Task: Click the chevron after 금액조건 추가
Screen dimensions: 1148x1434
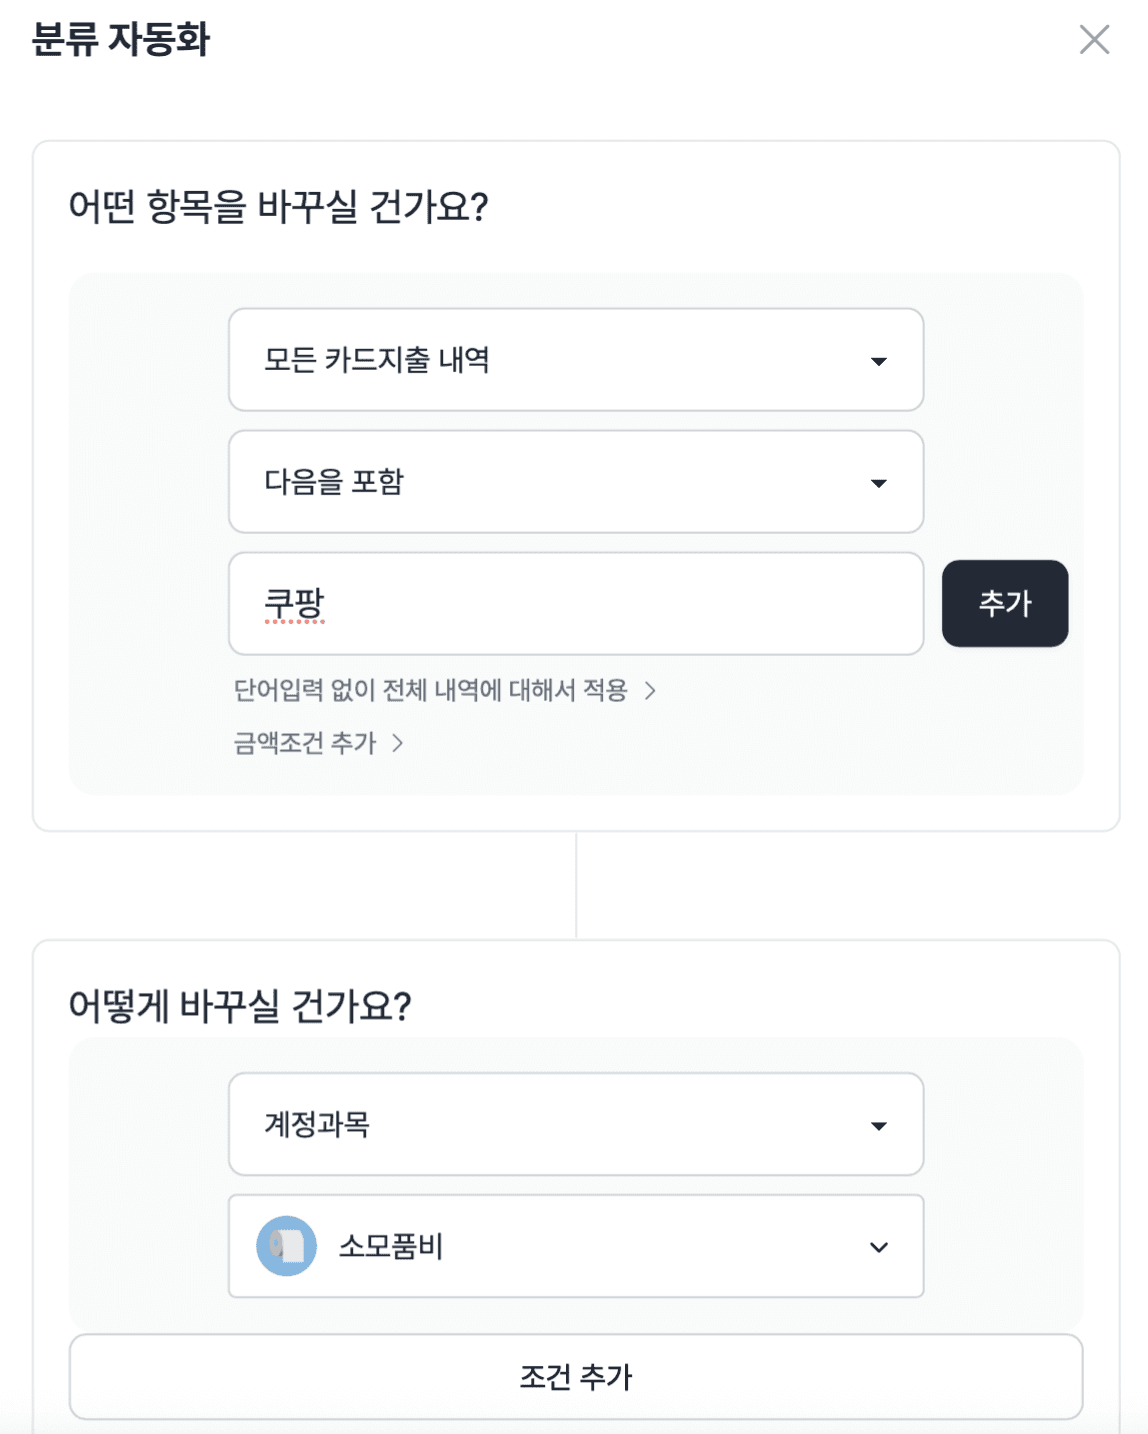Action: point(397,743)
